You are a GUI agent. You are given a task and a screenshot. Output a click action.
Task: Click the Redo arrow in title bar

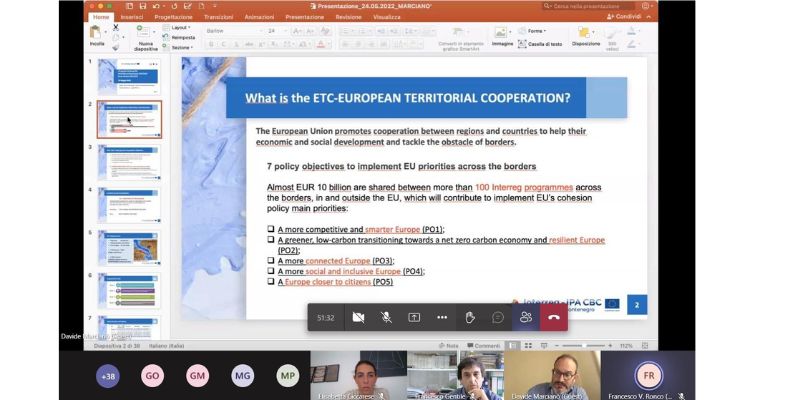tap(174, 6)
